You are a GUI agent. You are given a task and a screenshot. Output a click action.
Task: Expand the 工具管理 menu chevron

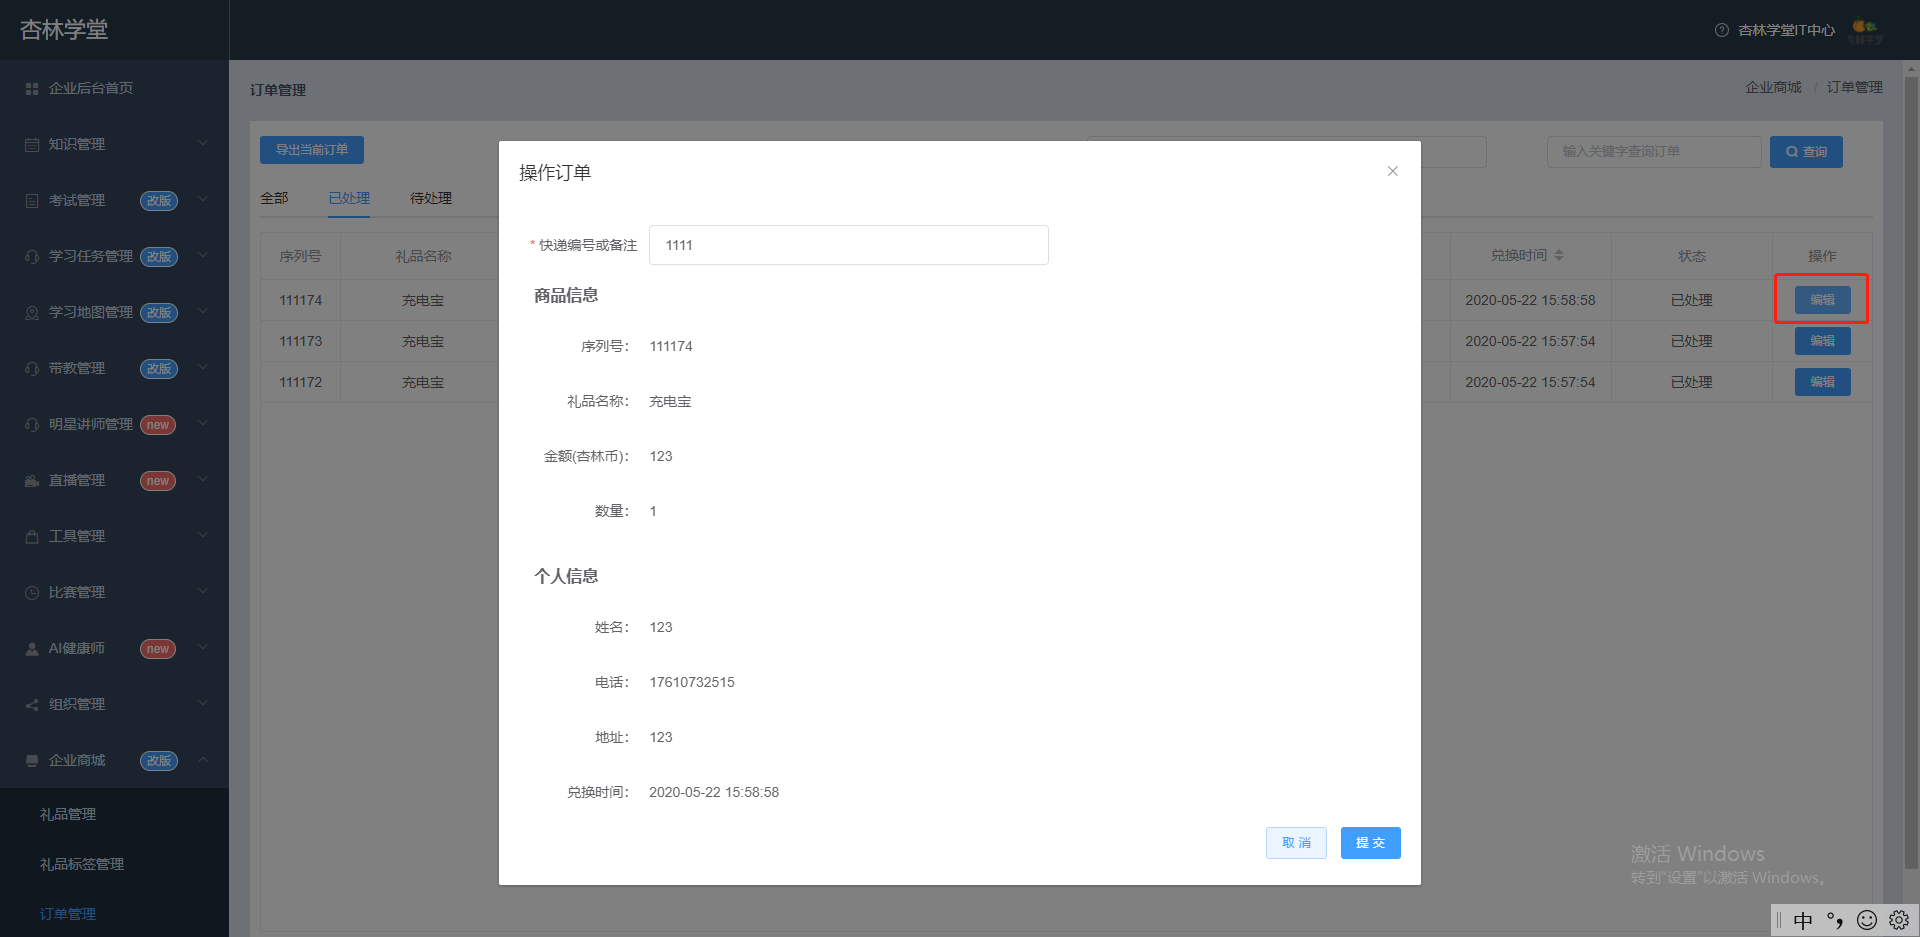203,536
